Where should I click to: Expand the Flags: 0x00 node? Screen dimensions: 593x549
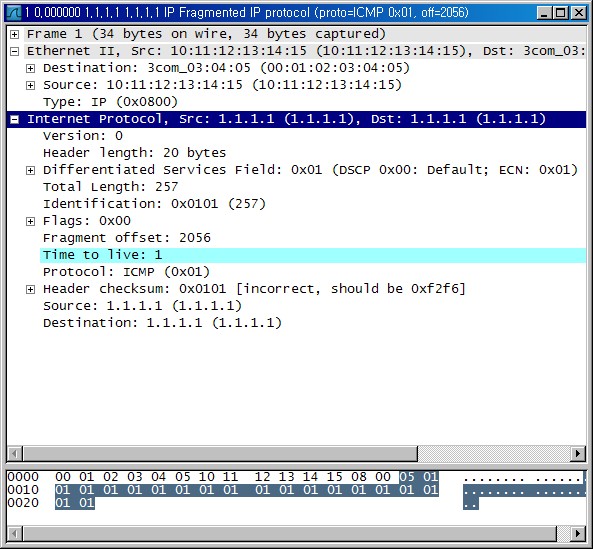click(x=30, y=221)
